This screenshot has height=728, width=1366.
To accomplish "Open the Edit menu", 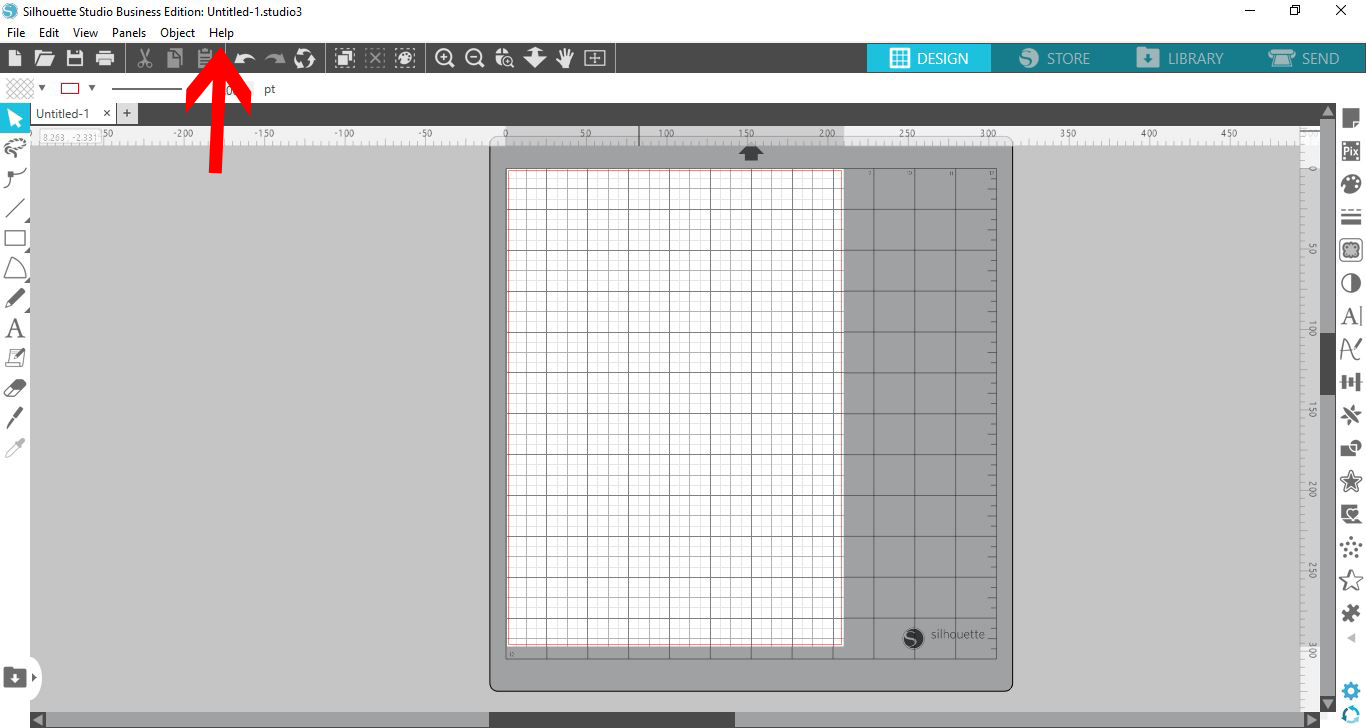I will (x=49, y=33).
